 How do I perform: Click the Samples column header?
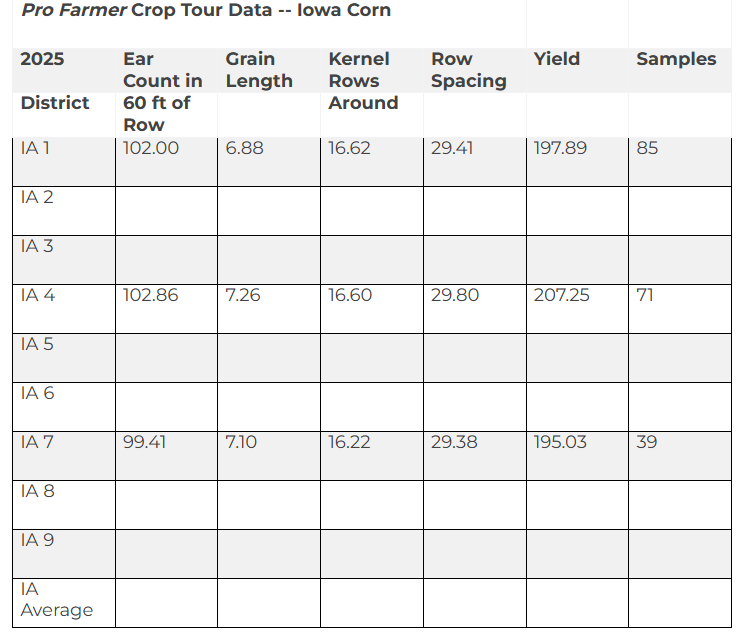(676, 59)
